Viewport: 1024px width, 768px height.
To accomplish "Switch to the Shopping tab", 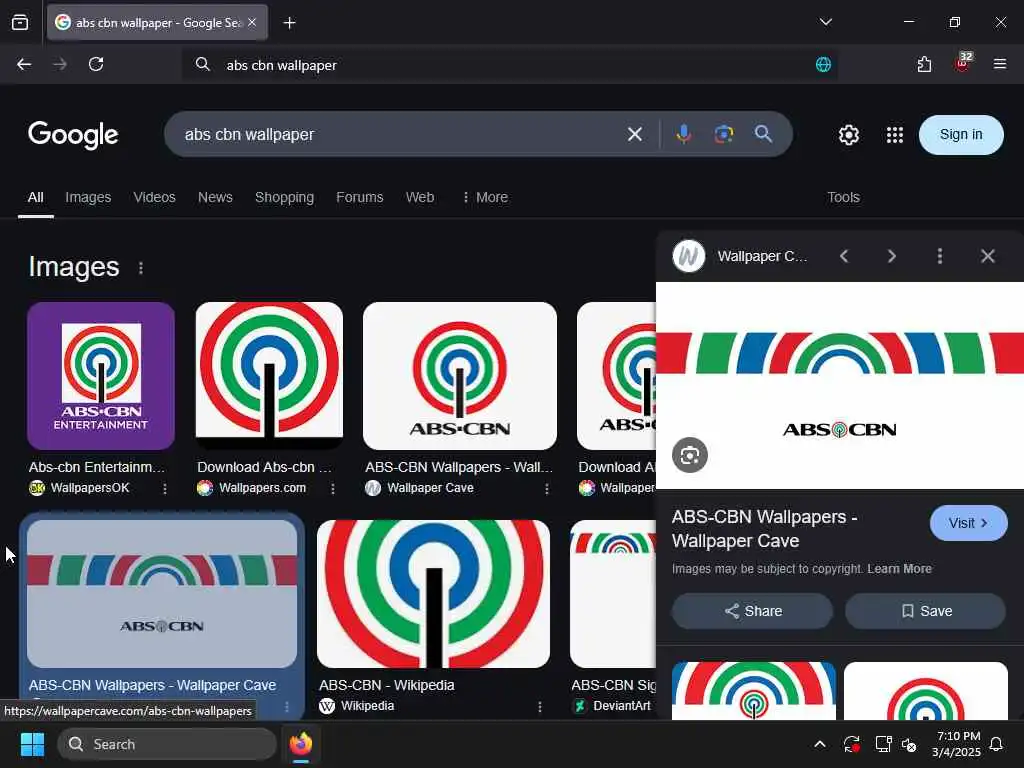I will click(284, 197).
